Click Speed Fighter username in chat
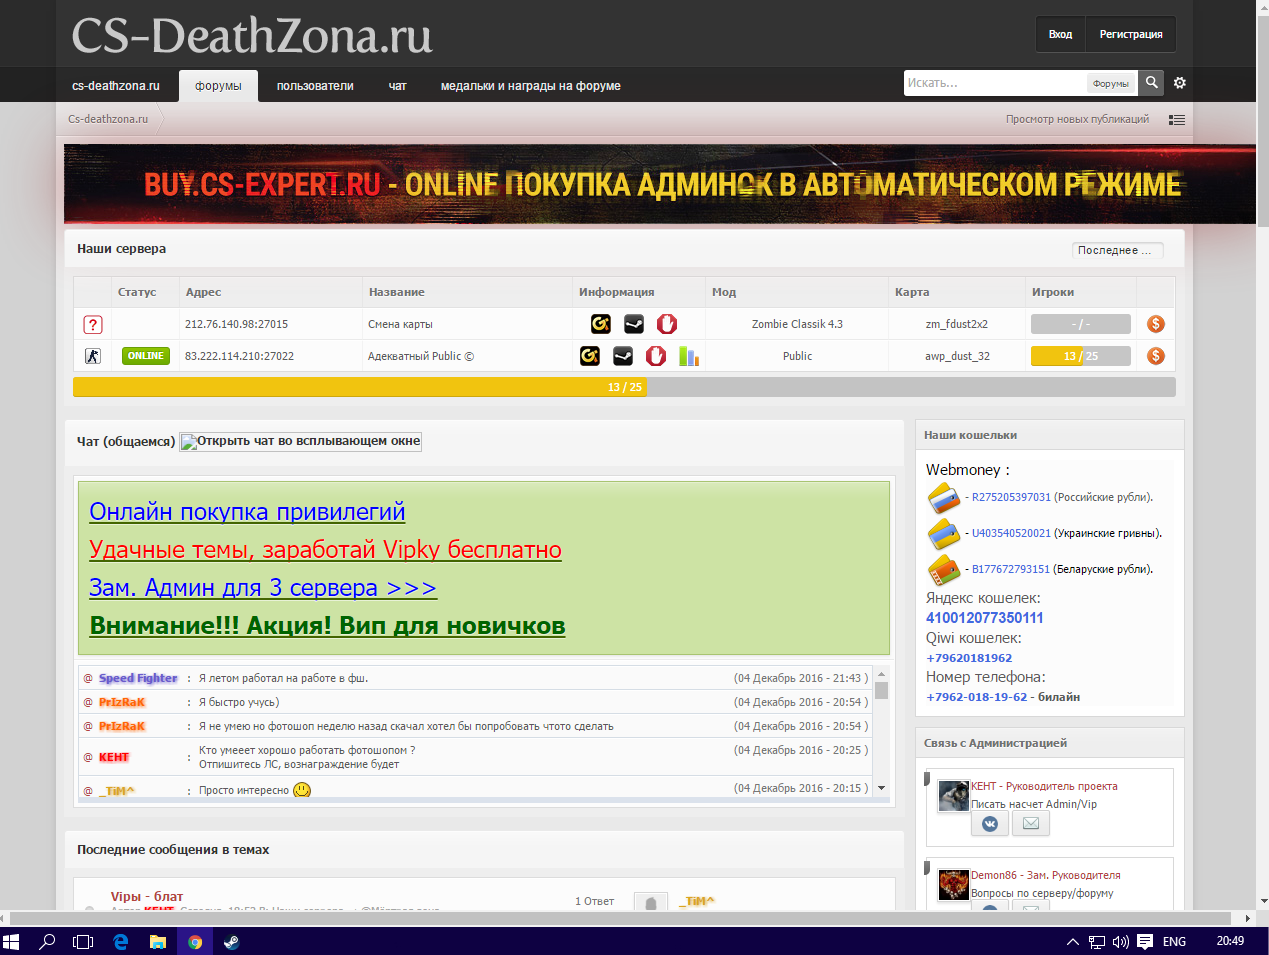This screenshot has width=1269, height=955. click(138, 678)
